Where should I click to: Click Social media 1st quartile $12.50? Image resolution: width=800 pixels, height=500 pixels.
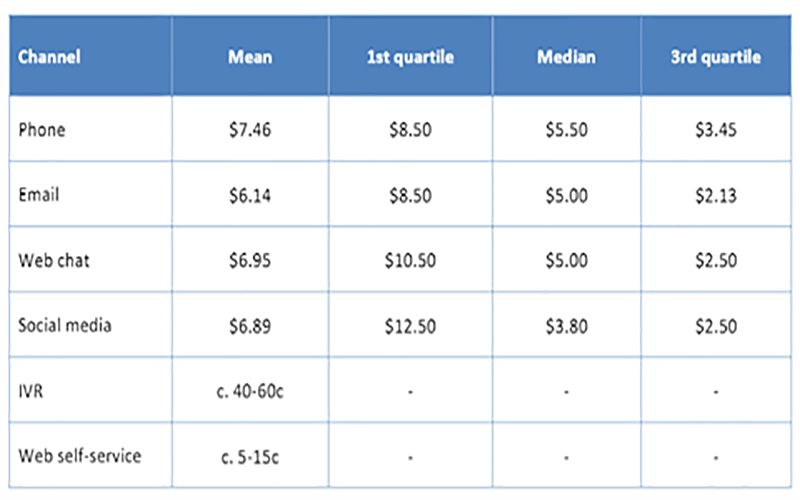click(410, 326)
